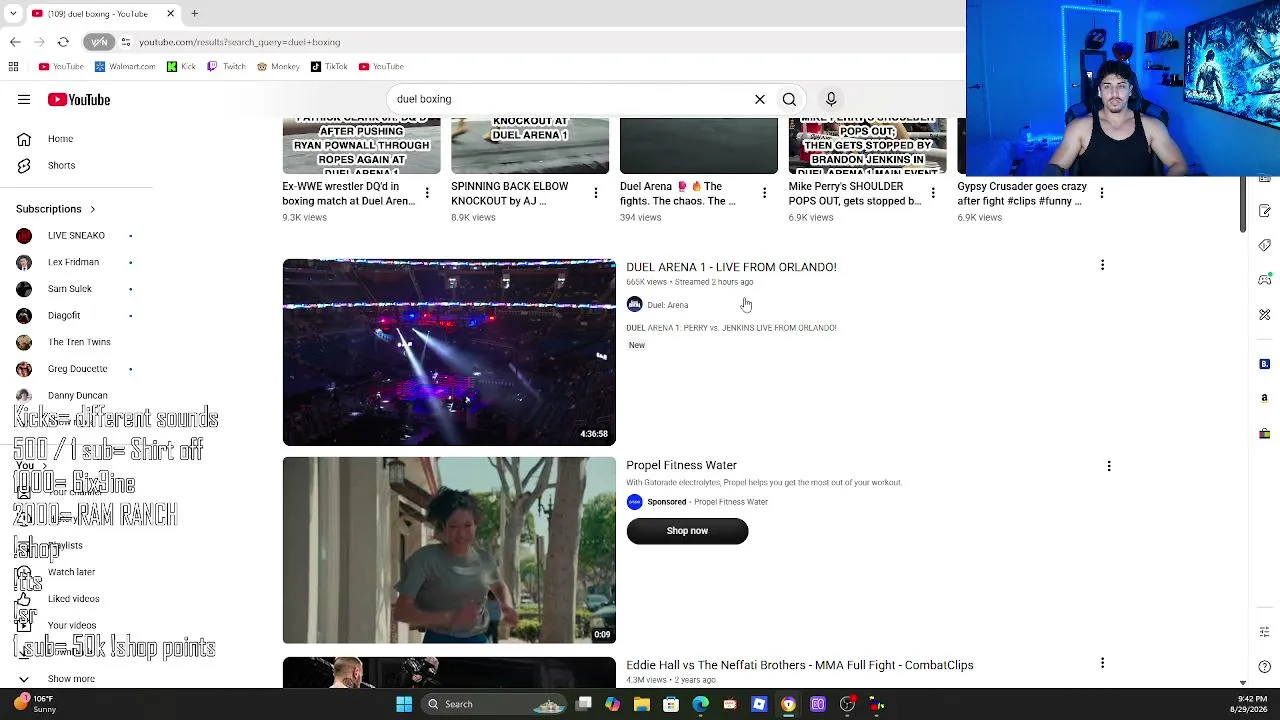The width and height of the screenshot is (1280, 720).
Task: Launch Copilot from the taskbar
Action: click(x=613, y=704)
